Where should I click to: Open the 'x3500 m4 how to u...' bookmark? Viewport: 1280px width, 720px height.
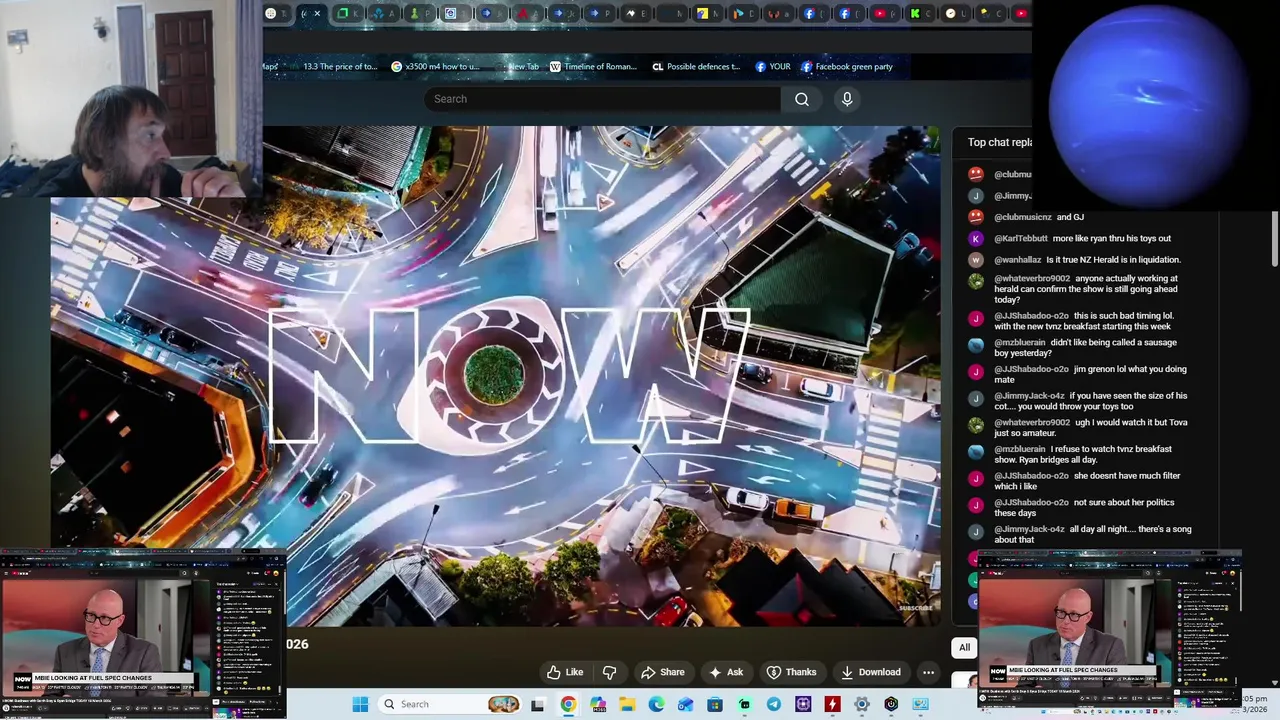tap(436, 67)
